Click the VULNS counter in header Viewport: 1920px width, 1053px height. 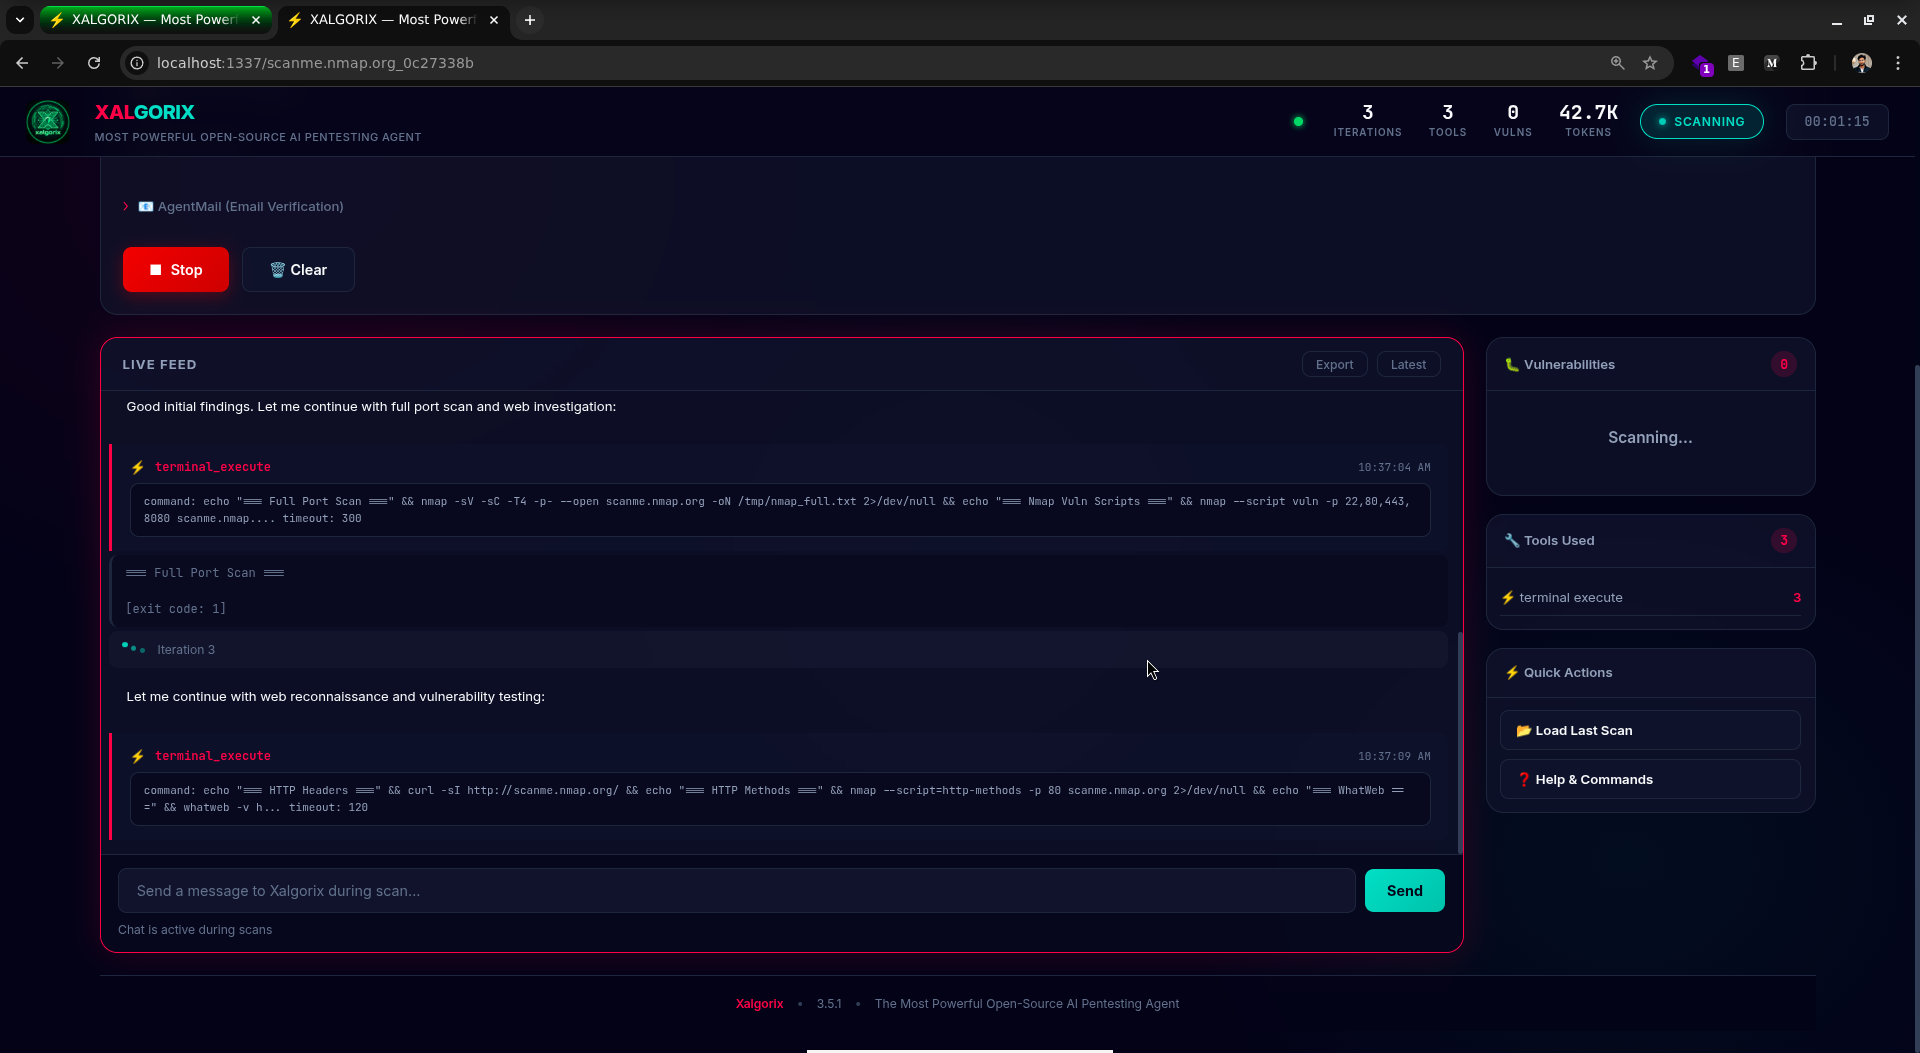click(1512, 121)
